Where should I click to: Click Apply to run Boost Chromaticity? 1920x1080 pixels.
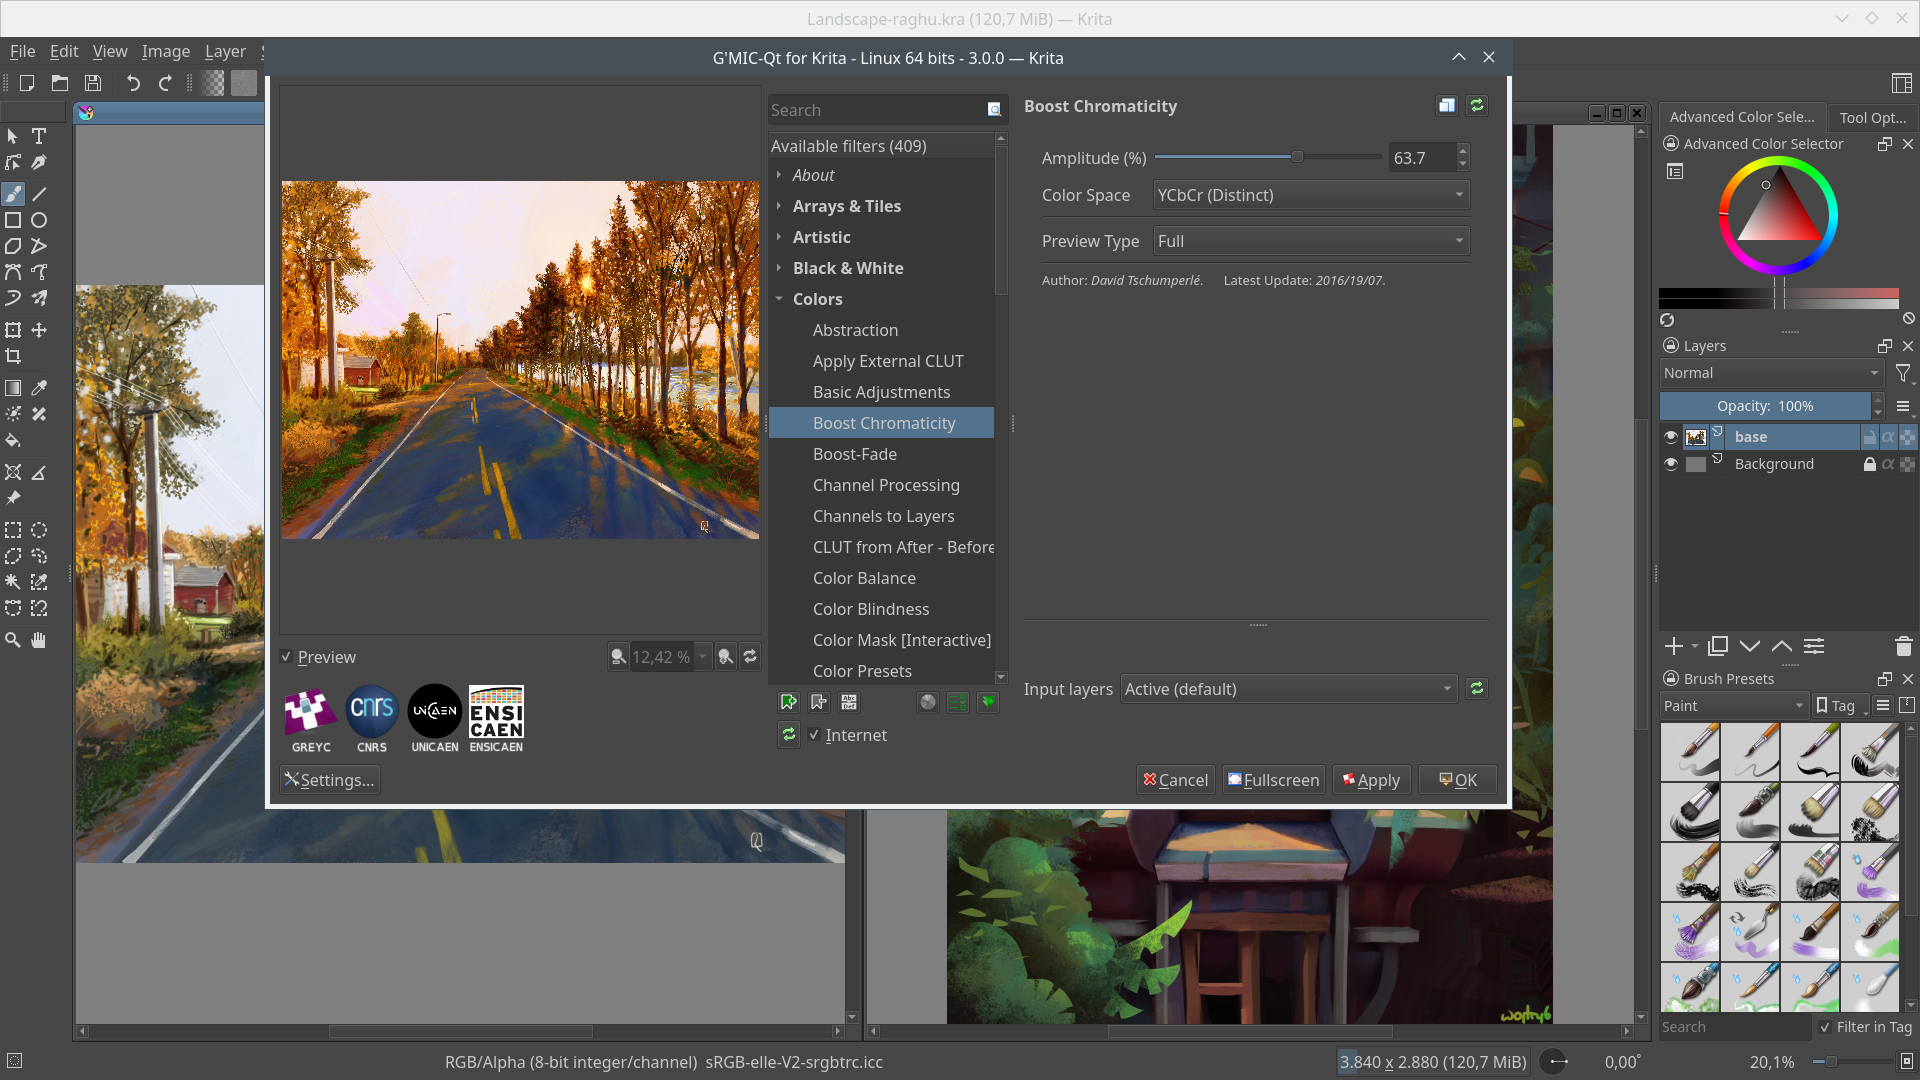pos(1371,779)
